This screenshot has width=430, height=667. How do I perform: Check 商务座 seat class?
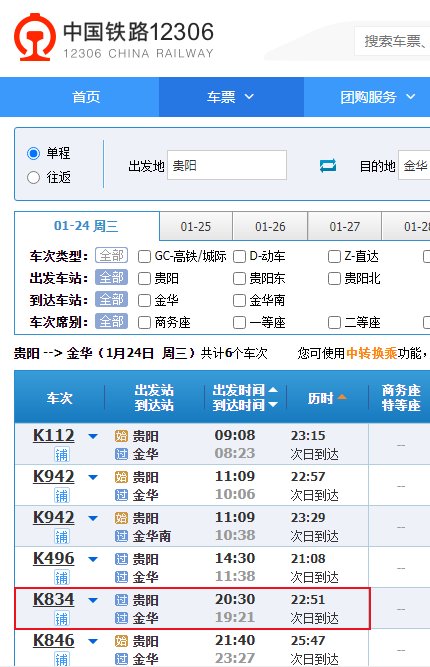click(x=145, y=323)
